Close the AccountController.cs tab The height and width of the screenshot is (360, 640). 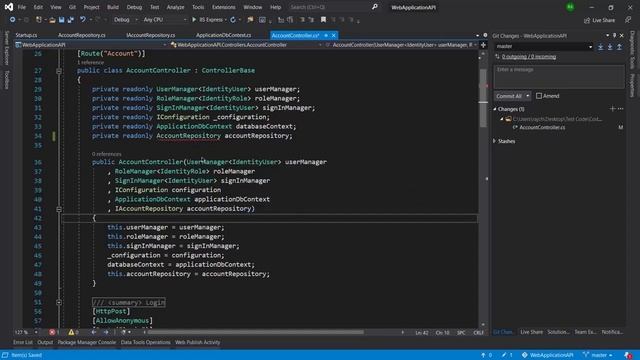333,36
